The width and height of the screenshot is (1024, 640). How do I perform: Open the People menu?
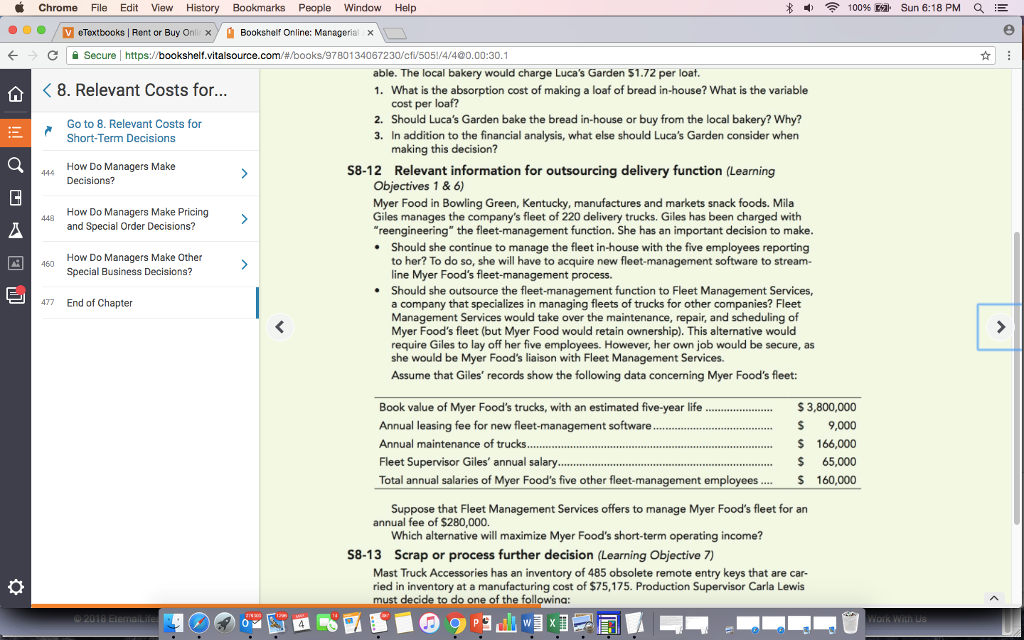315,8
